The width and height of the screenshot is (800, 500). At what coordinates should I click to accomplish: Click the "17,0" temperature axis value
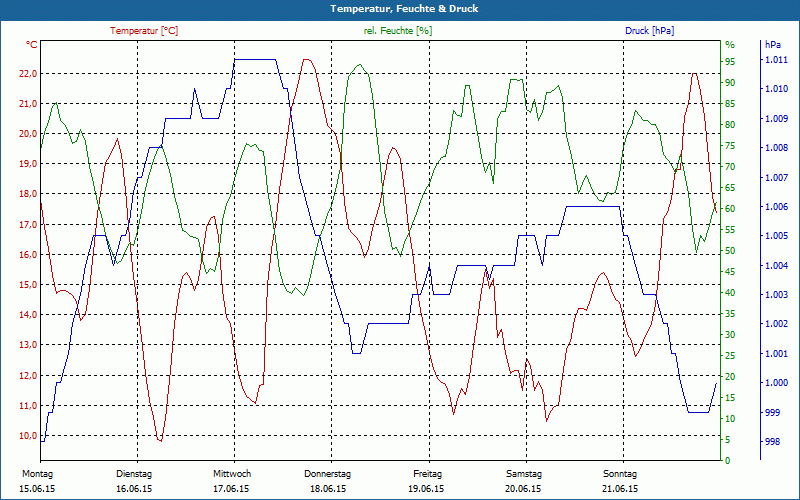pos(29,224)
